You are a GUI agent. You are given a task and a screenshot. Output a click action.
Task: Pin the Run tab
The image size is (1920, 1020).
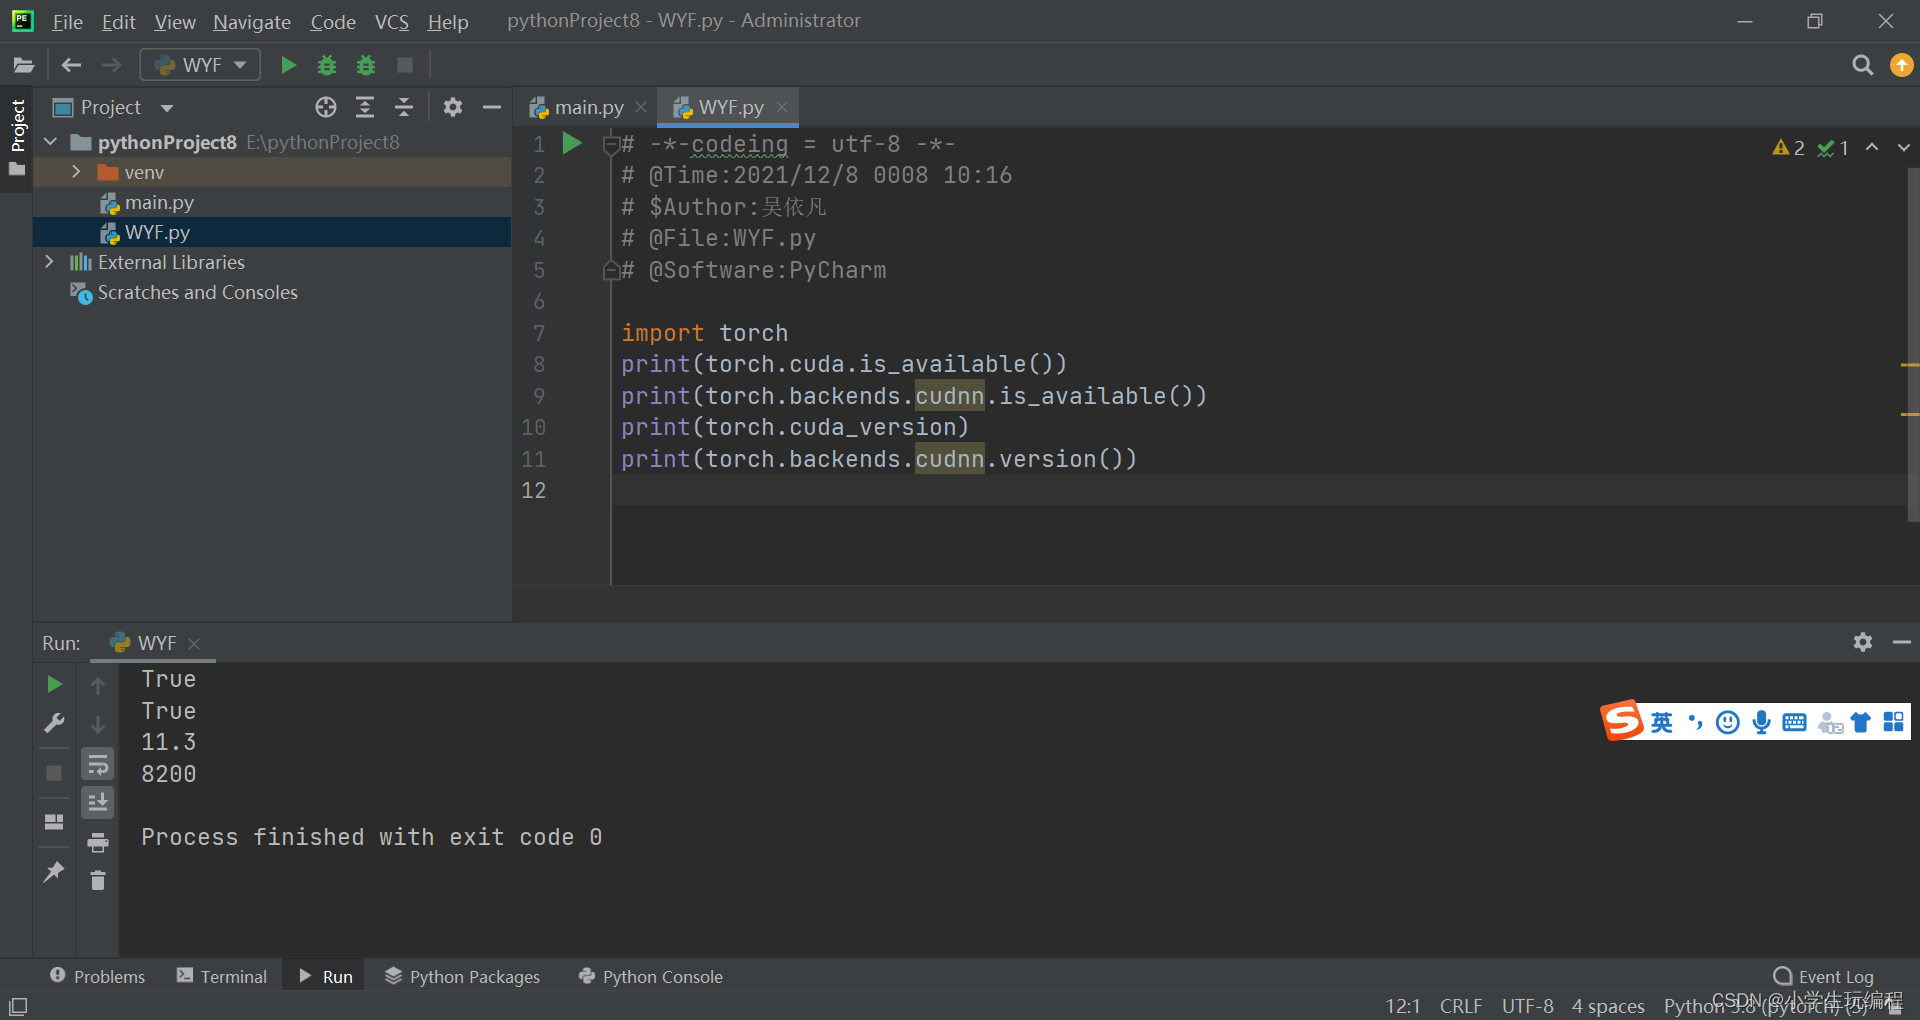pyautogui.click(x=54, y=871)
